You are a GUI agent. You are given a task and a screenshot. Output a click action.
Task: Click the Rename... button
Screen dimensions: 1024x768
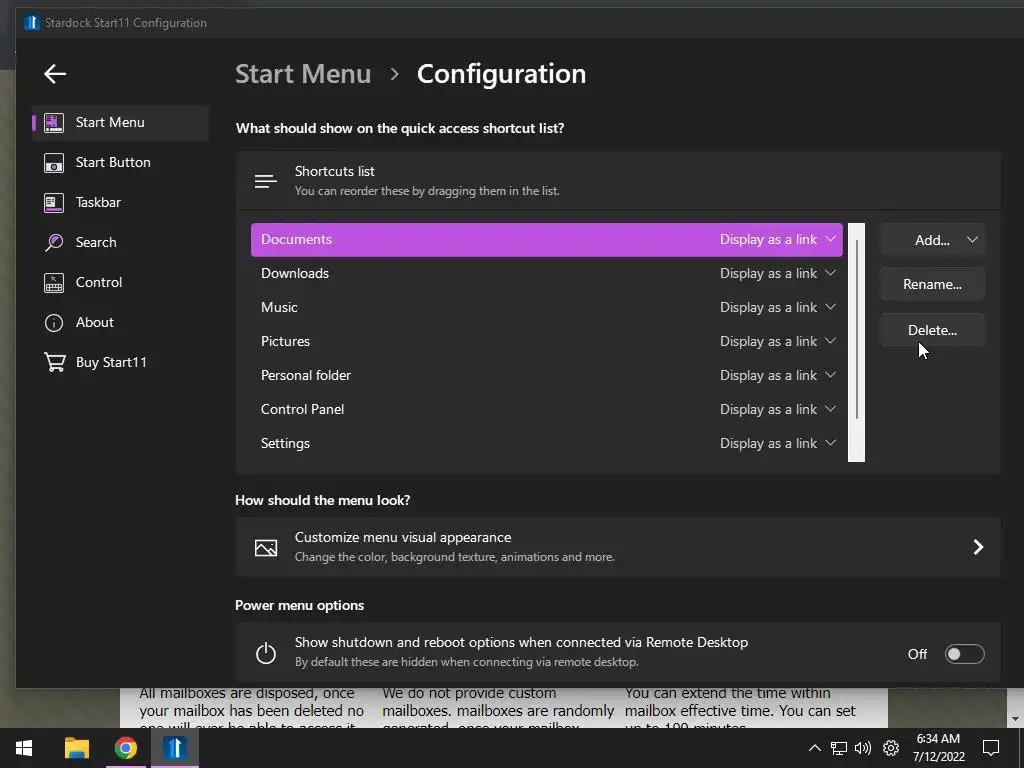932,284
